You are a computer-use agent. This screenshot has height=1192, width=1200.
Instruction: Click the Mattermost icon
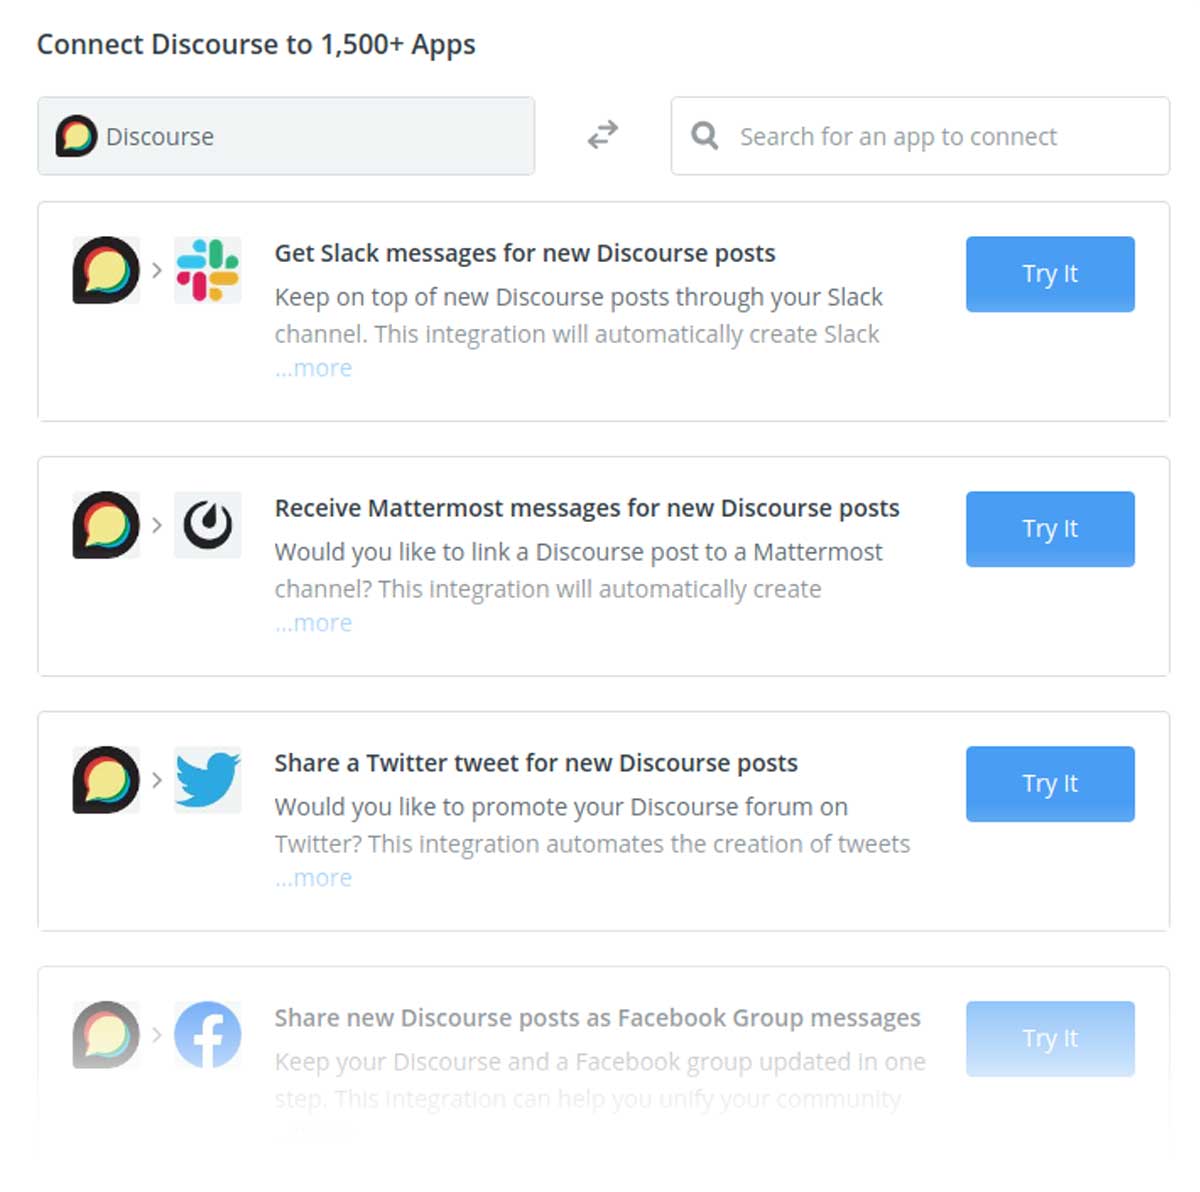point(207,525)
